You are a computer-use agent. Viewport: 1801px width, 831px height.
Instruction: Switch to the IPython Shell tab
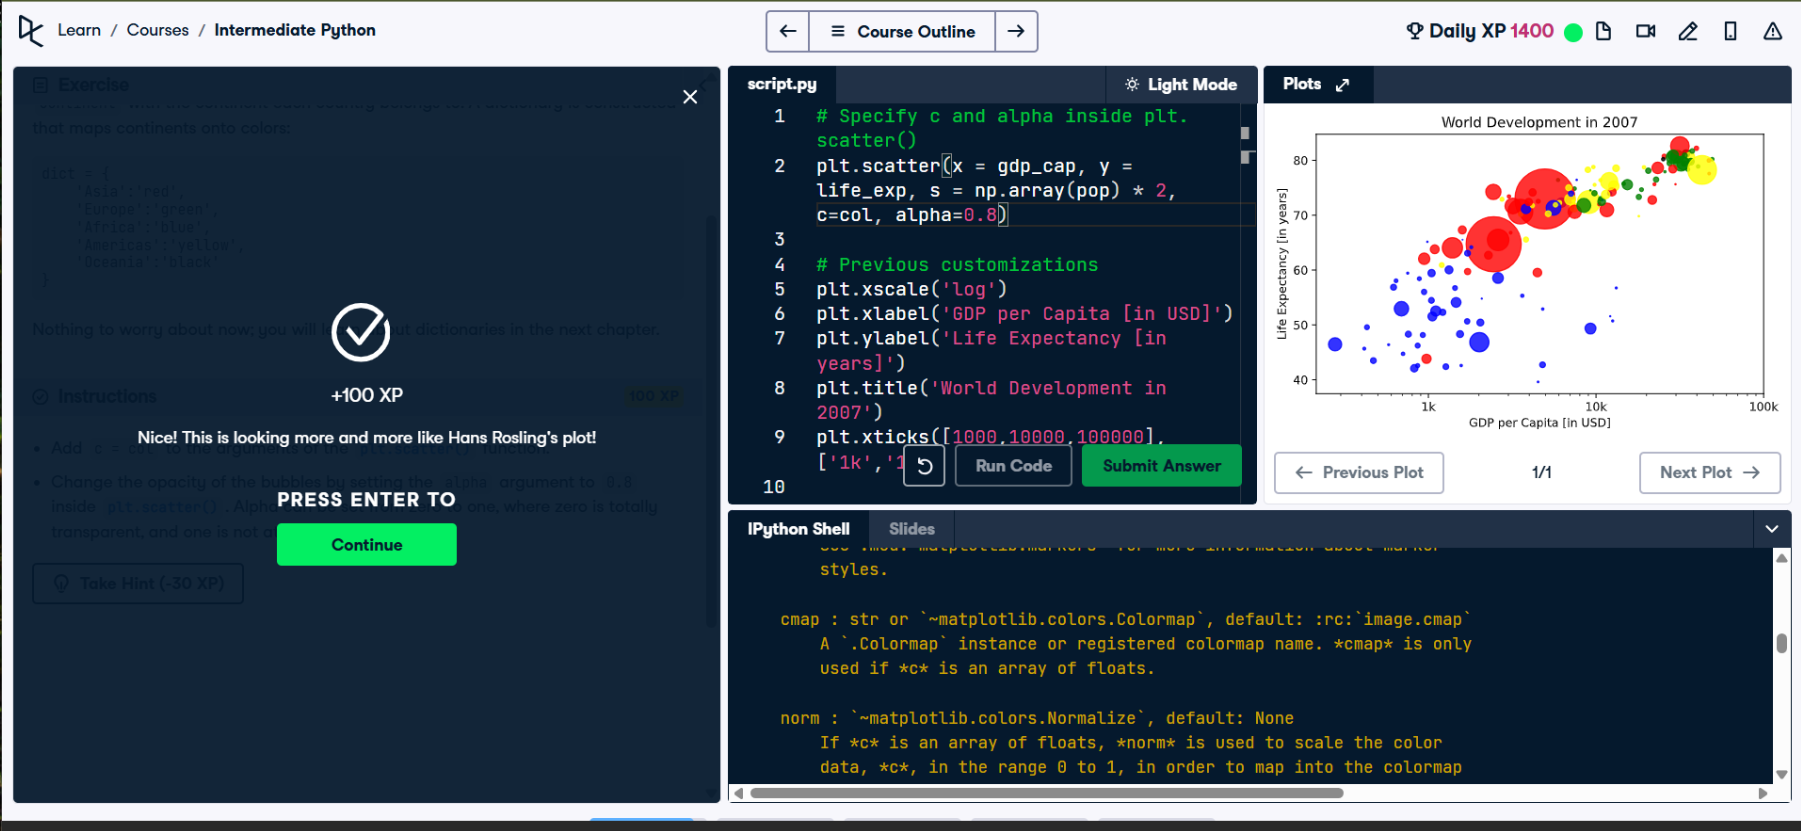tap(798, 529)
